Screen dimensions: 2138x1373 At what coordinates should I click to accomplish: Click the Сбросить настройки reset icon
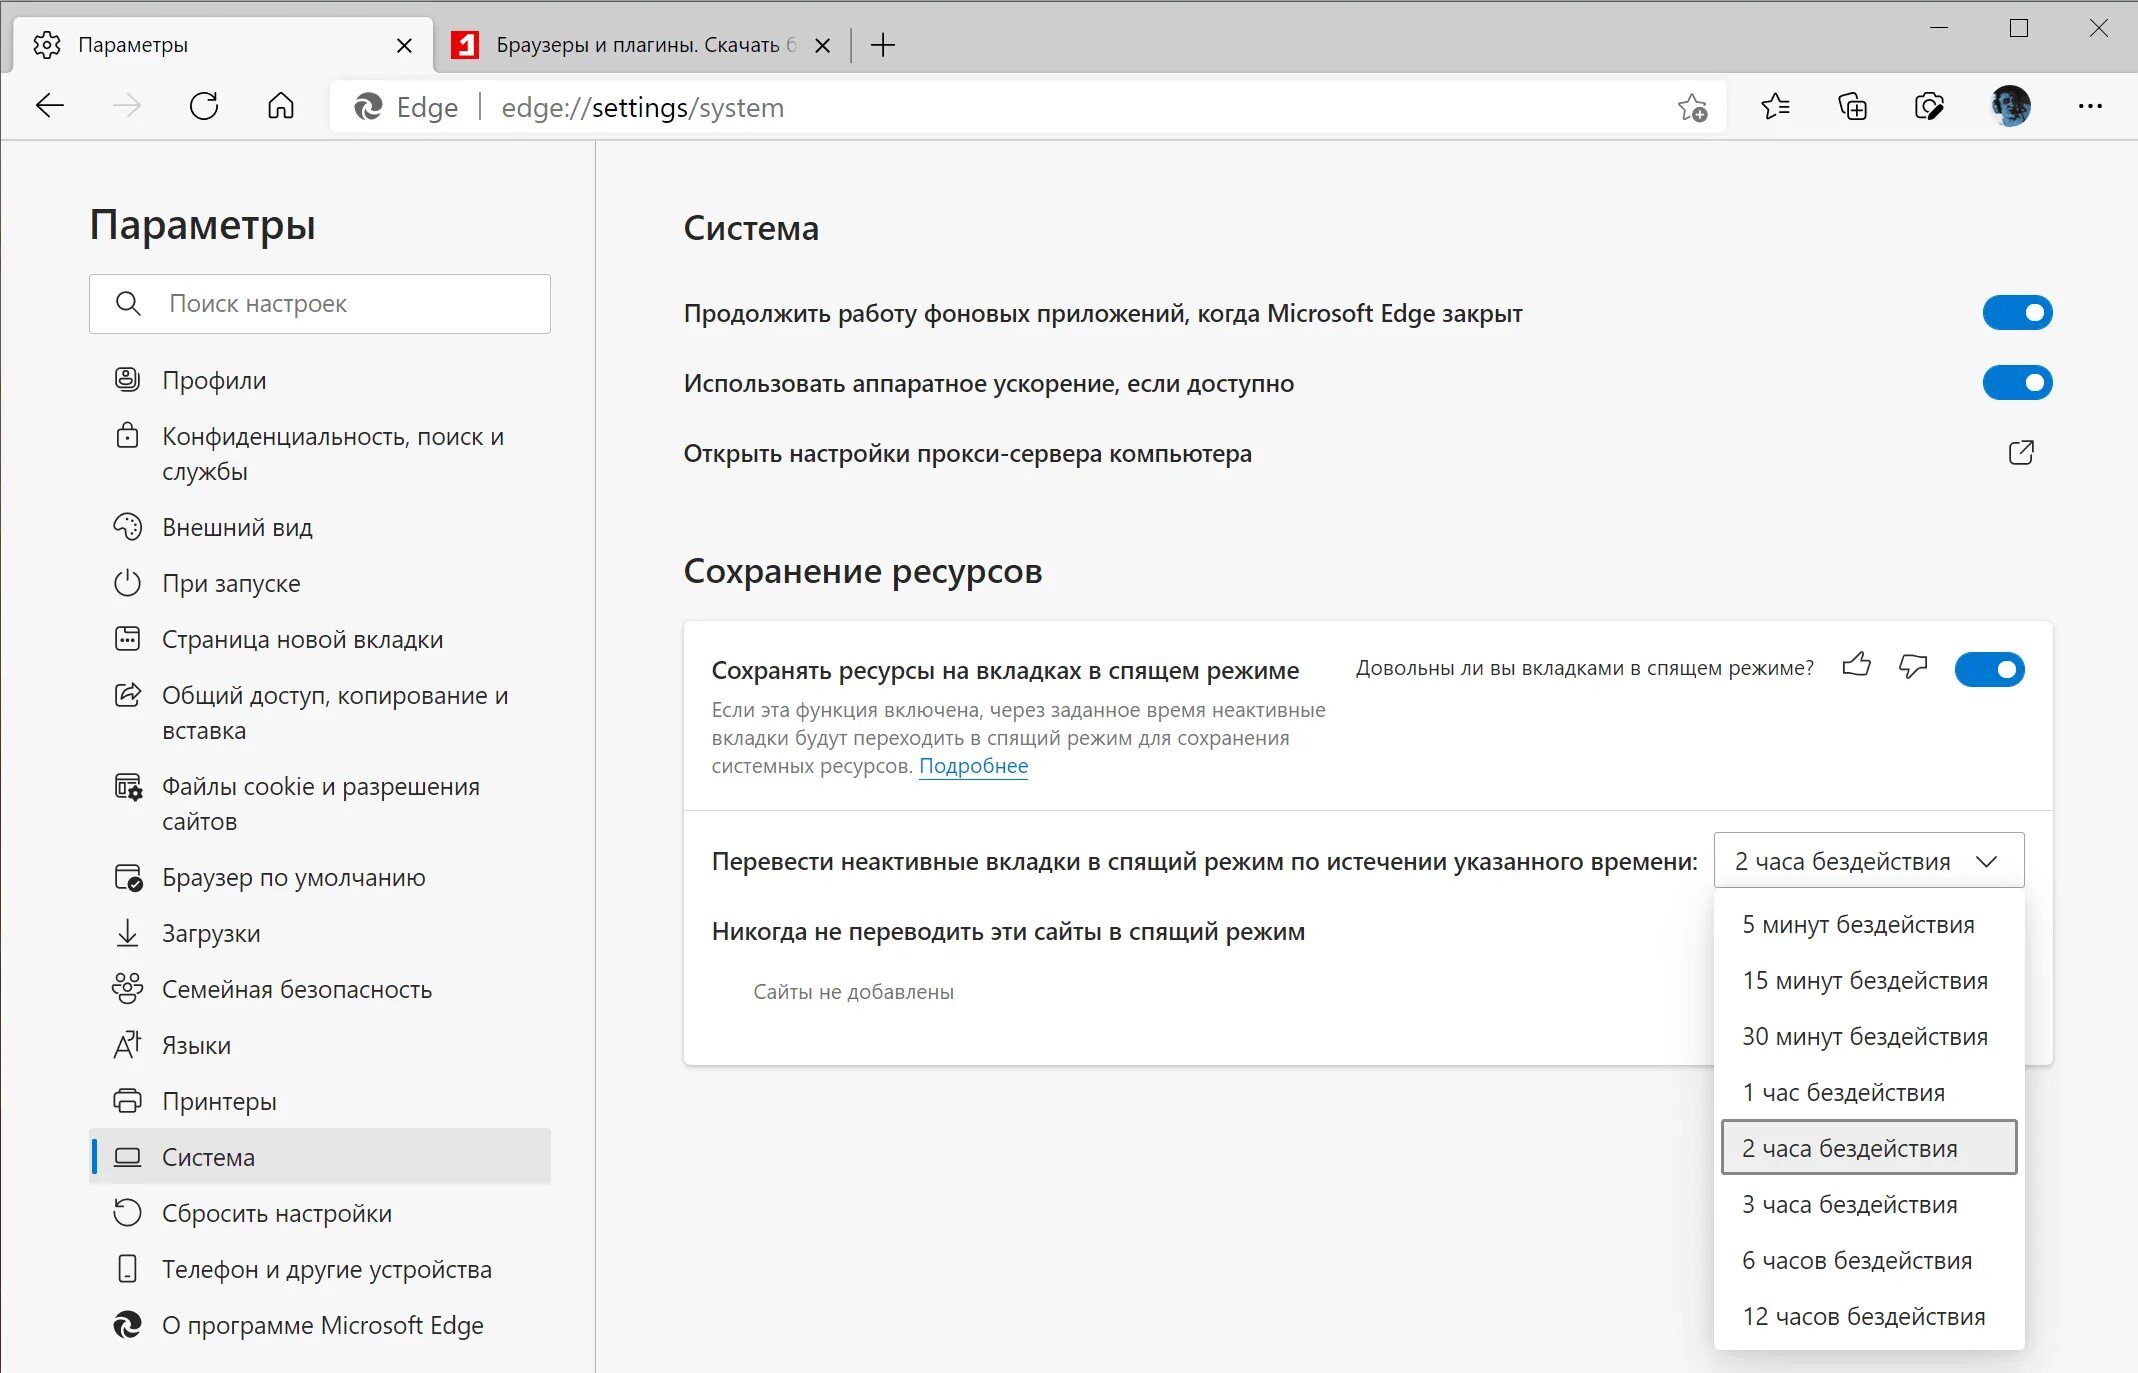click(x=127, y=1213)
